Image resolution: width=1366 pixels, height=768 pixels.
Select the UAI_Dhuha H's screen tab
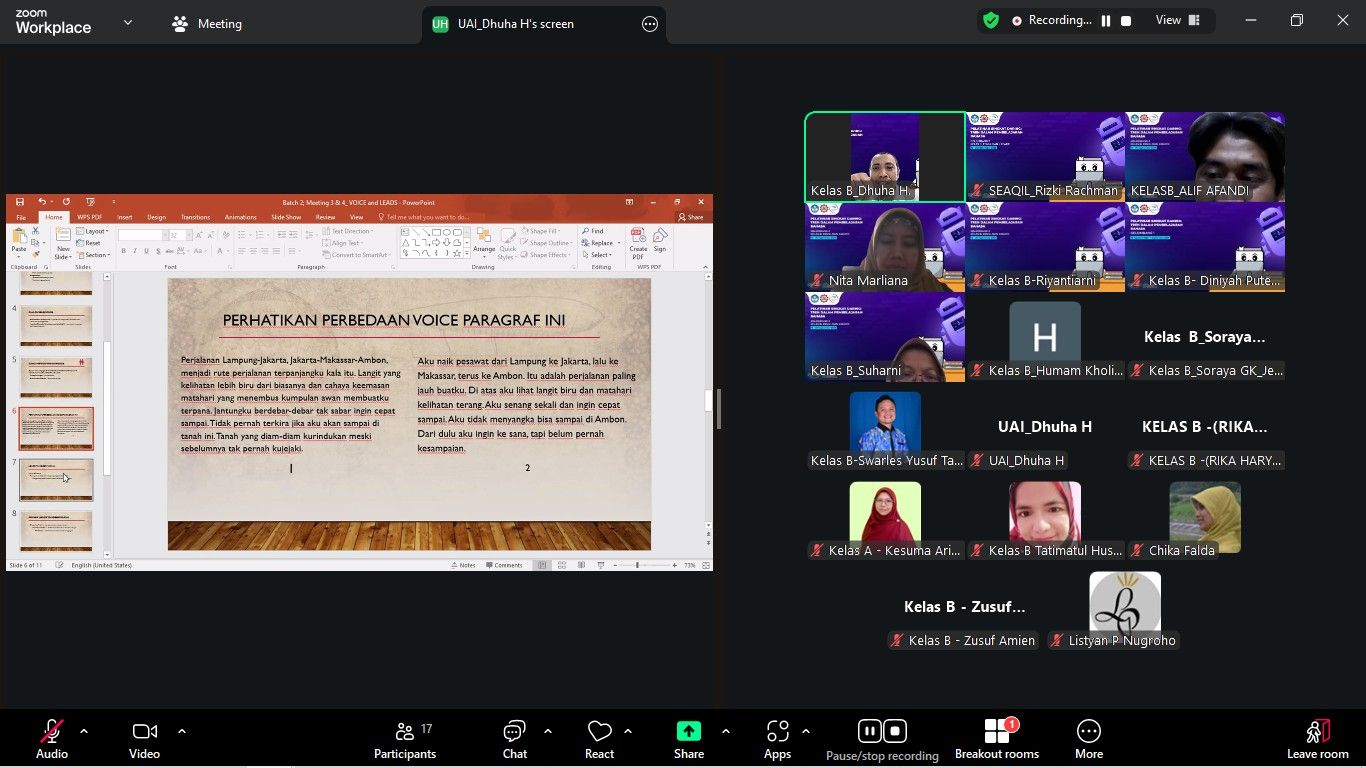tap(515, 24)
